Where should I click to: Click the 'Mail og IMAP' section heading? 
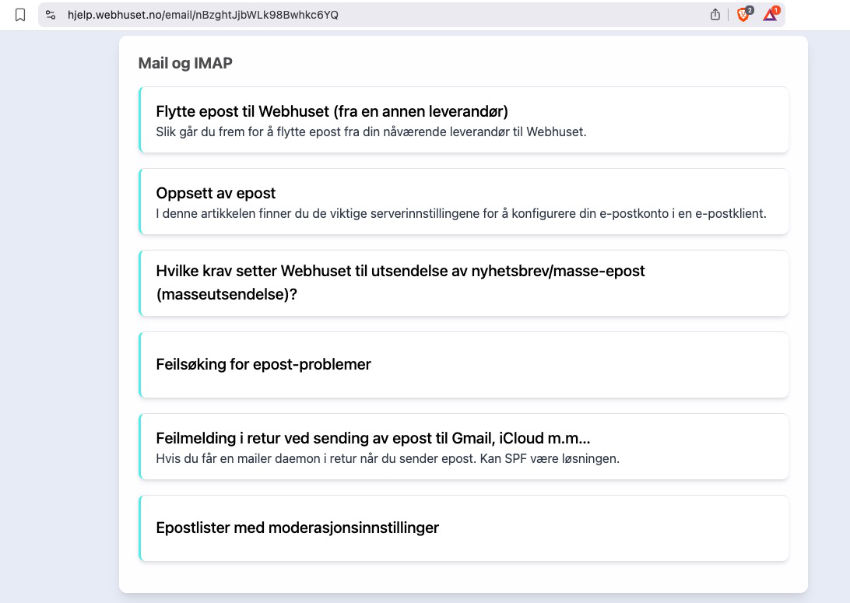click(x=185, y=63)
